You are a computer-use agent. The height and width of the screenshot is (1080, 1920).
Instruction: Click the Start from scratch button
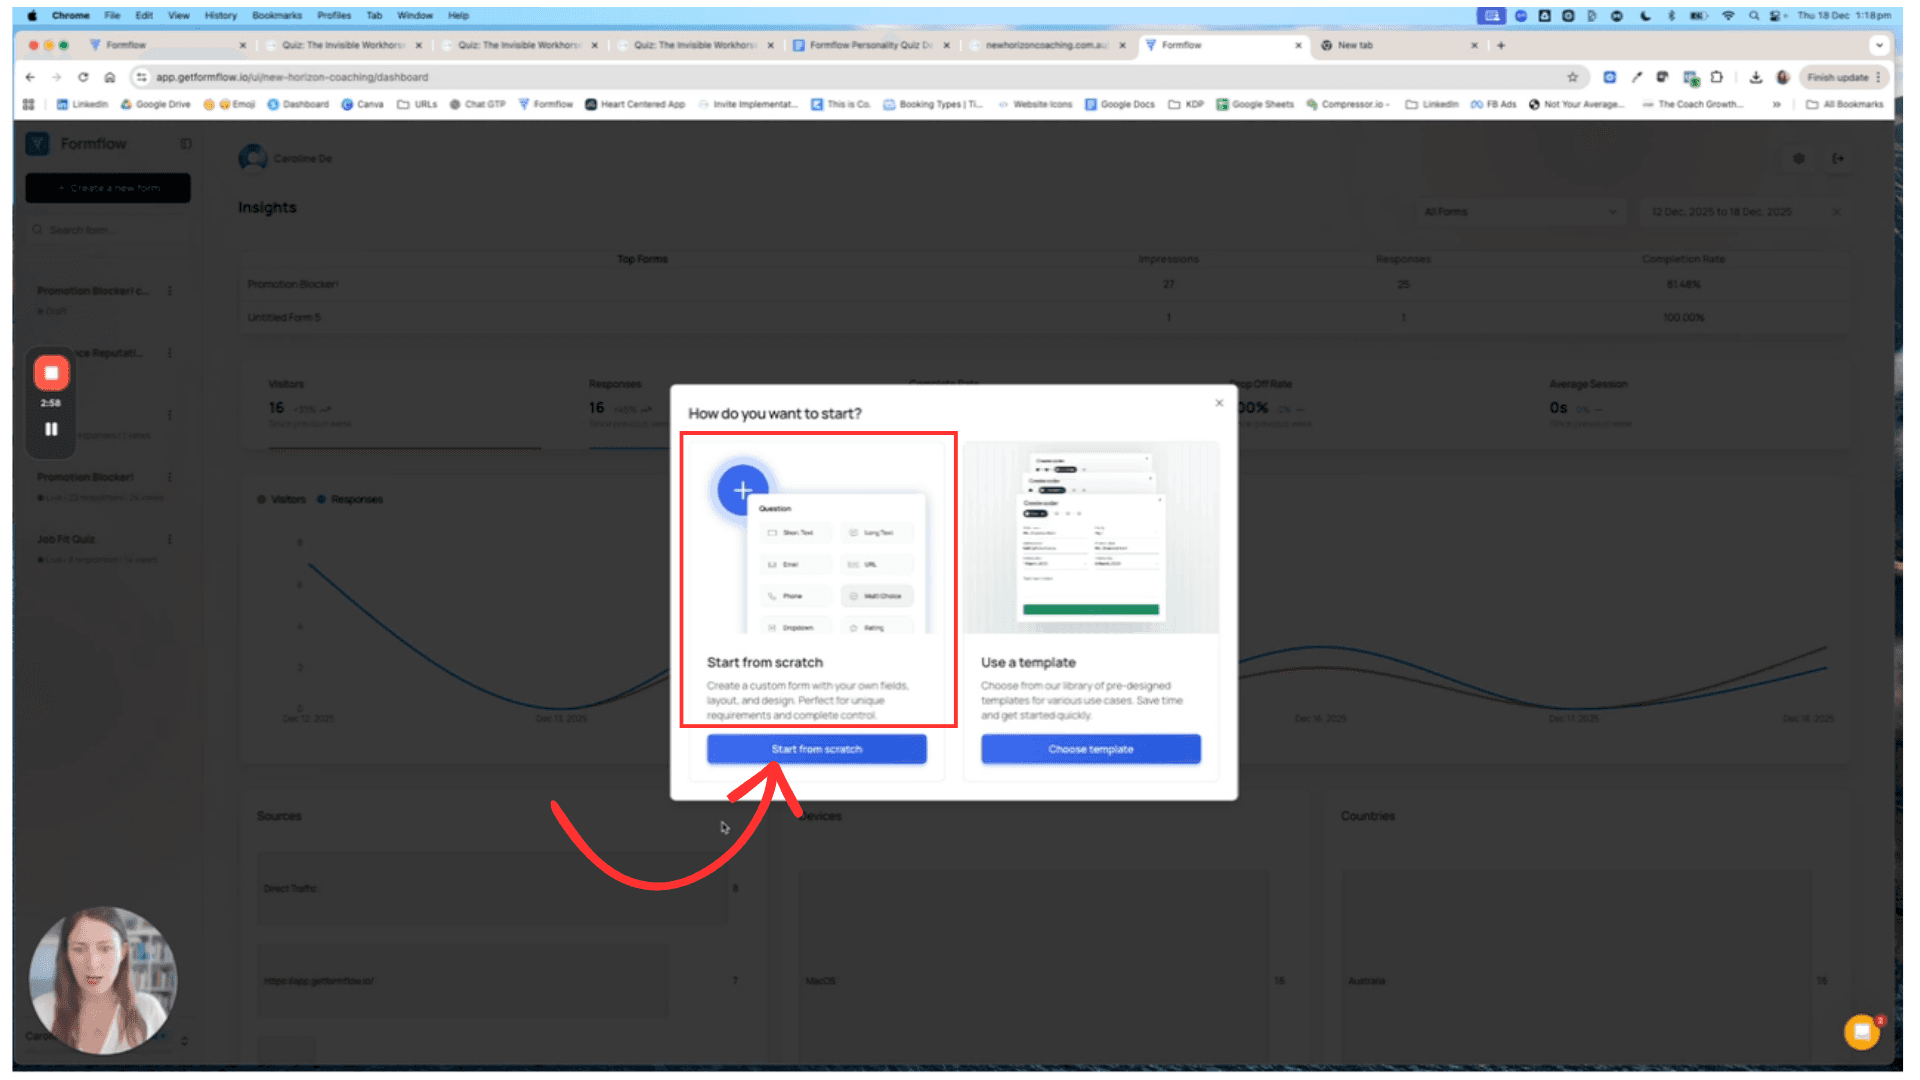click(816, 749)
